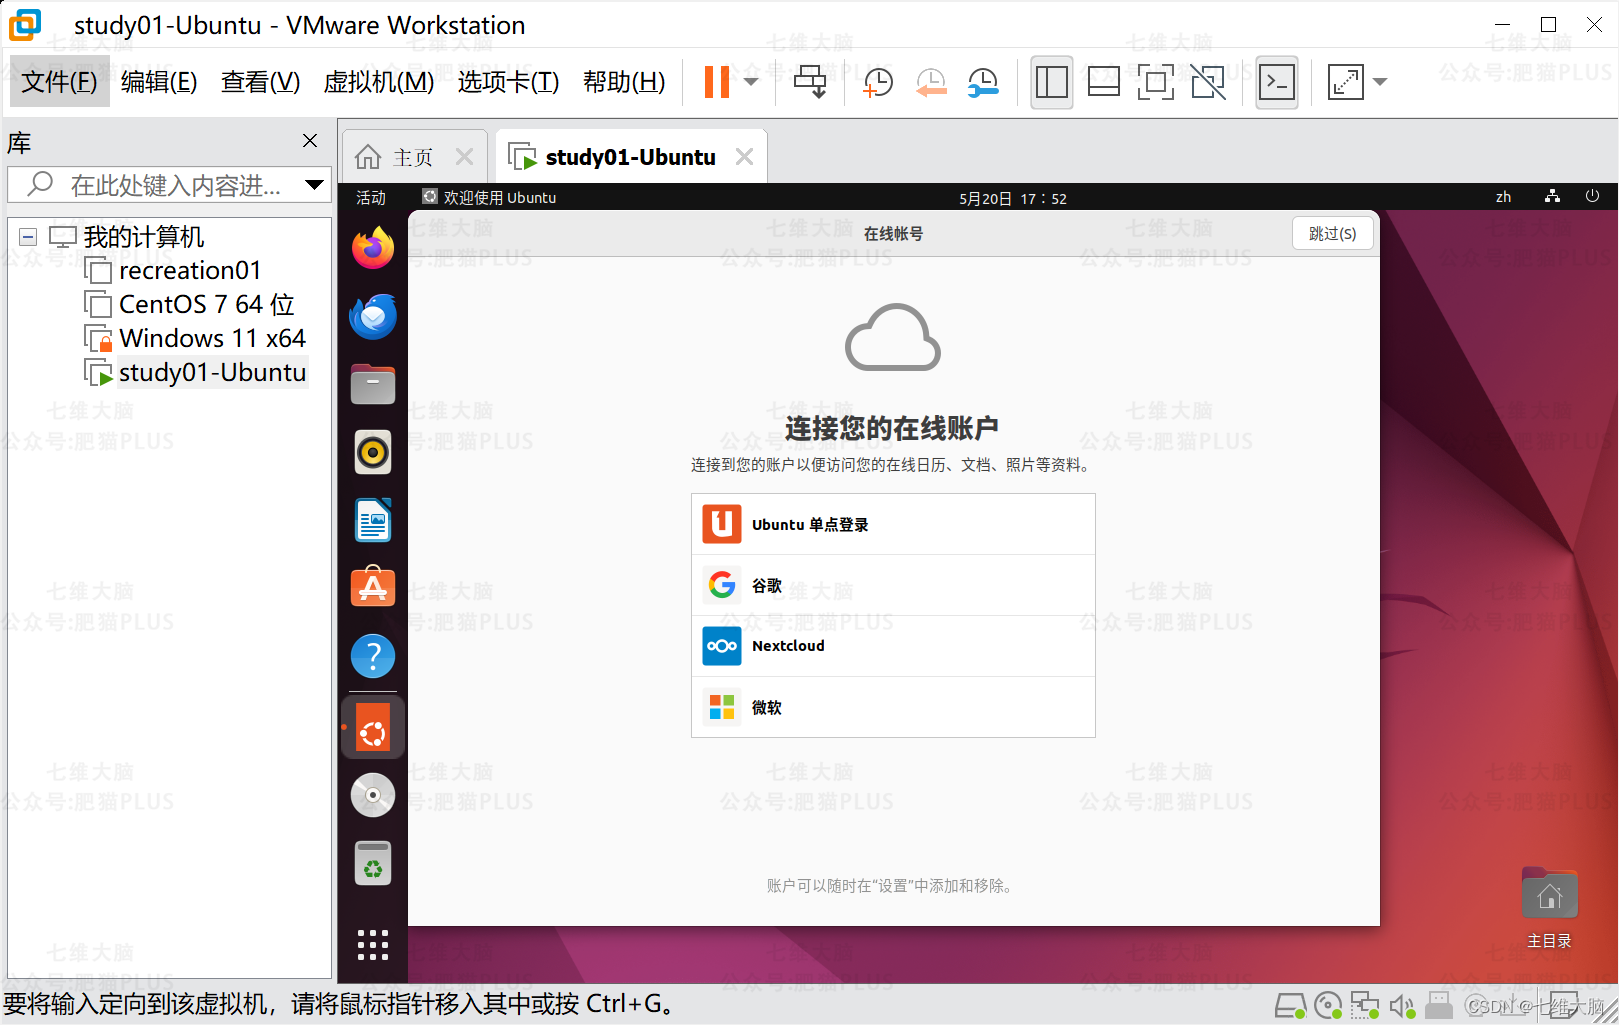1619x1025 pixels.
Task: Select the CentOS 7 64 位 virtual machine
Action: coord(206,304)
